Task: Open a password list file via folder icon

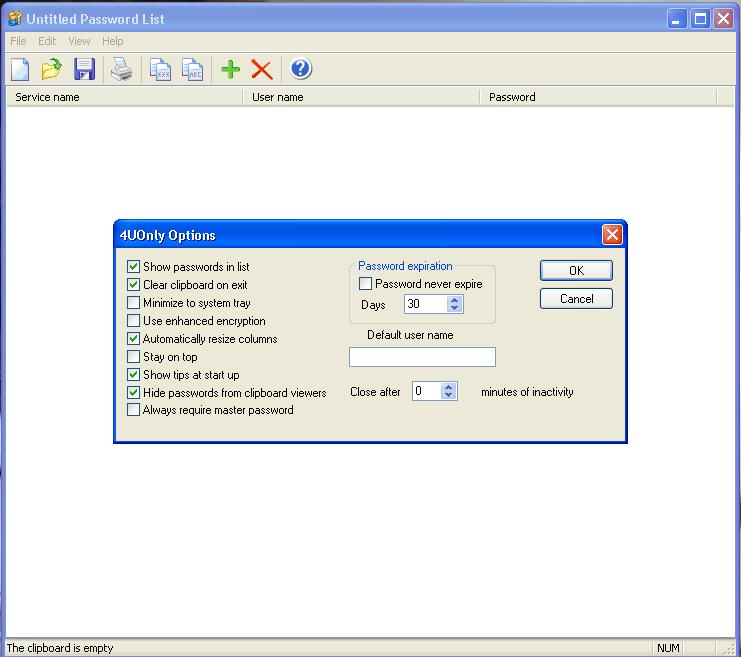Action: [51, 69]
